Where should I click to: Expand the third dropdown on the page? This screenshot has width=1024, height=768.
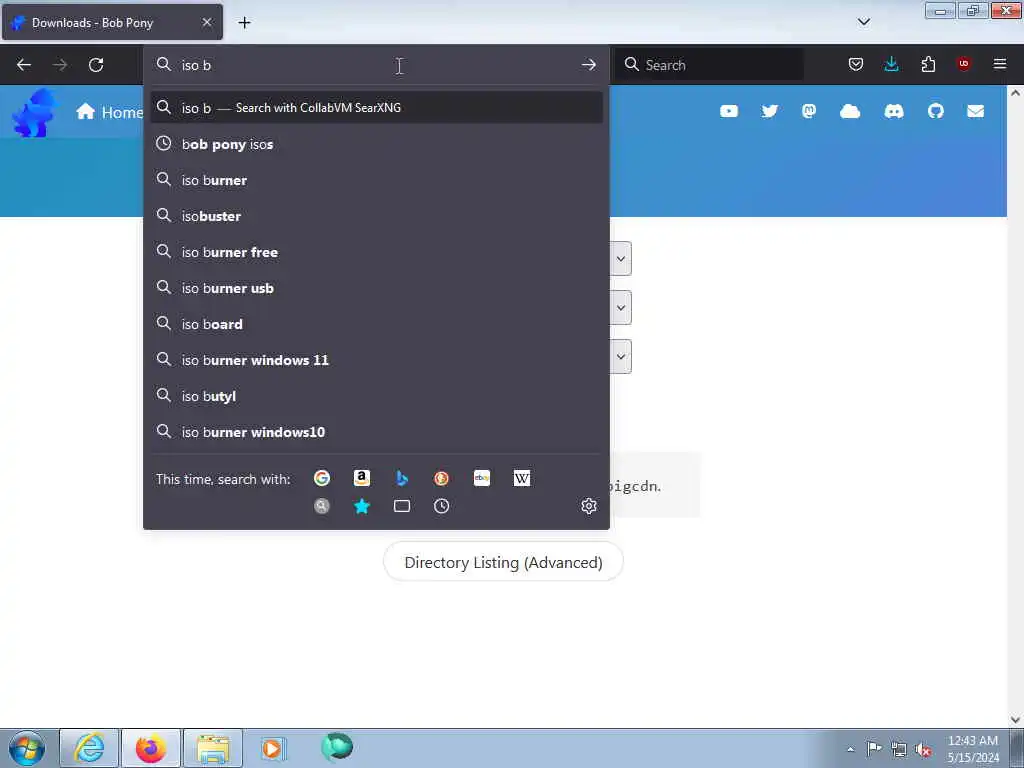[x=620, y=357]
